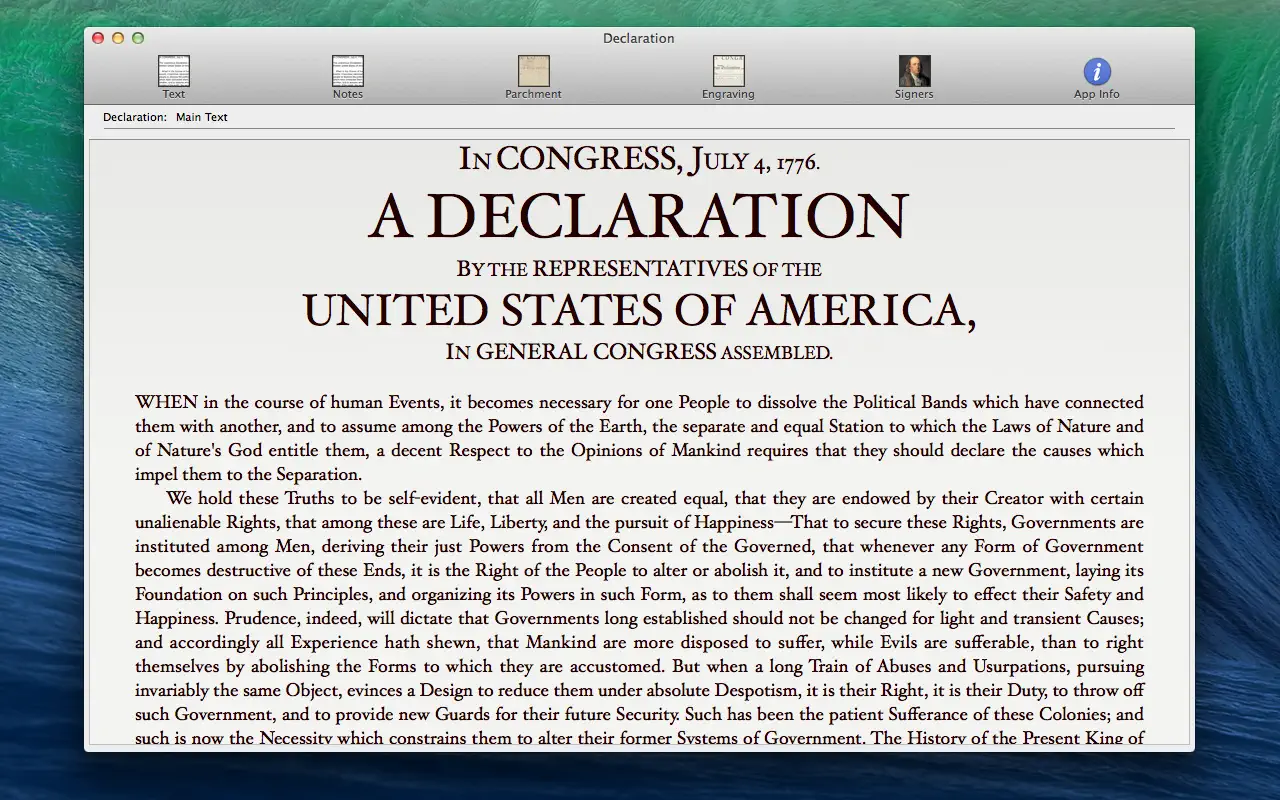View the Signers portrait gallery
The image size is (1280, 800).
913,70
